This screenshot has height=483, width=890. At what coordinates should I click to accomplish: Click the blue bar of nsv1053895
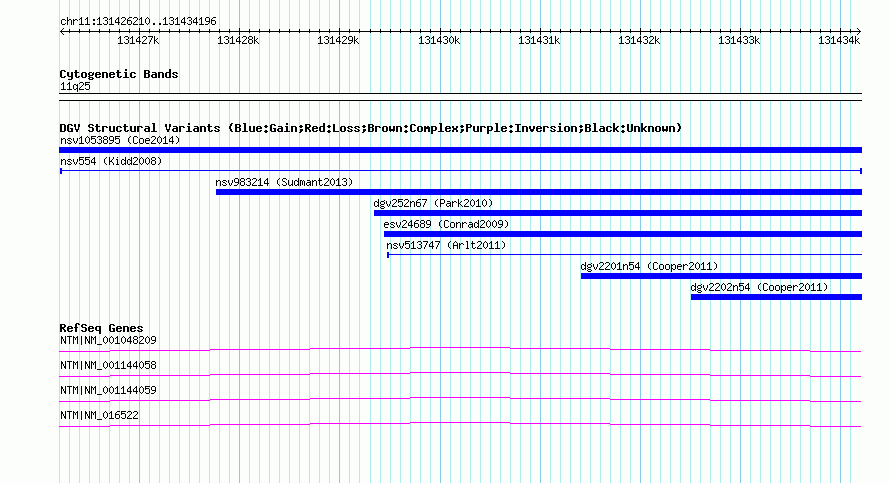pyautogui.click(x=460, y=150)
